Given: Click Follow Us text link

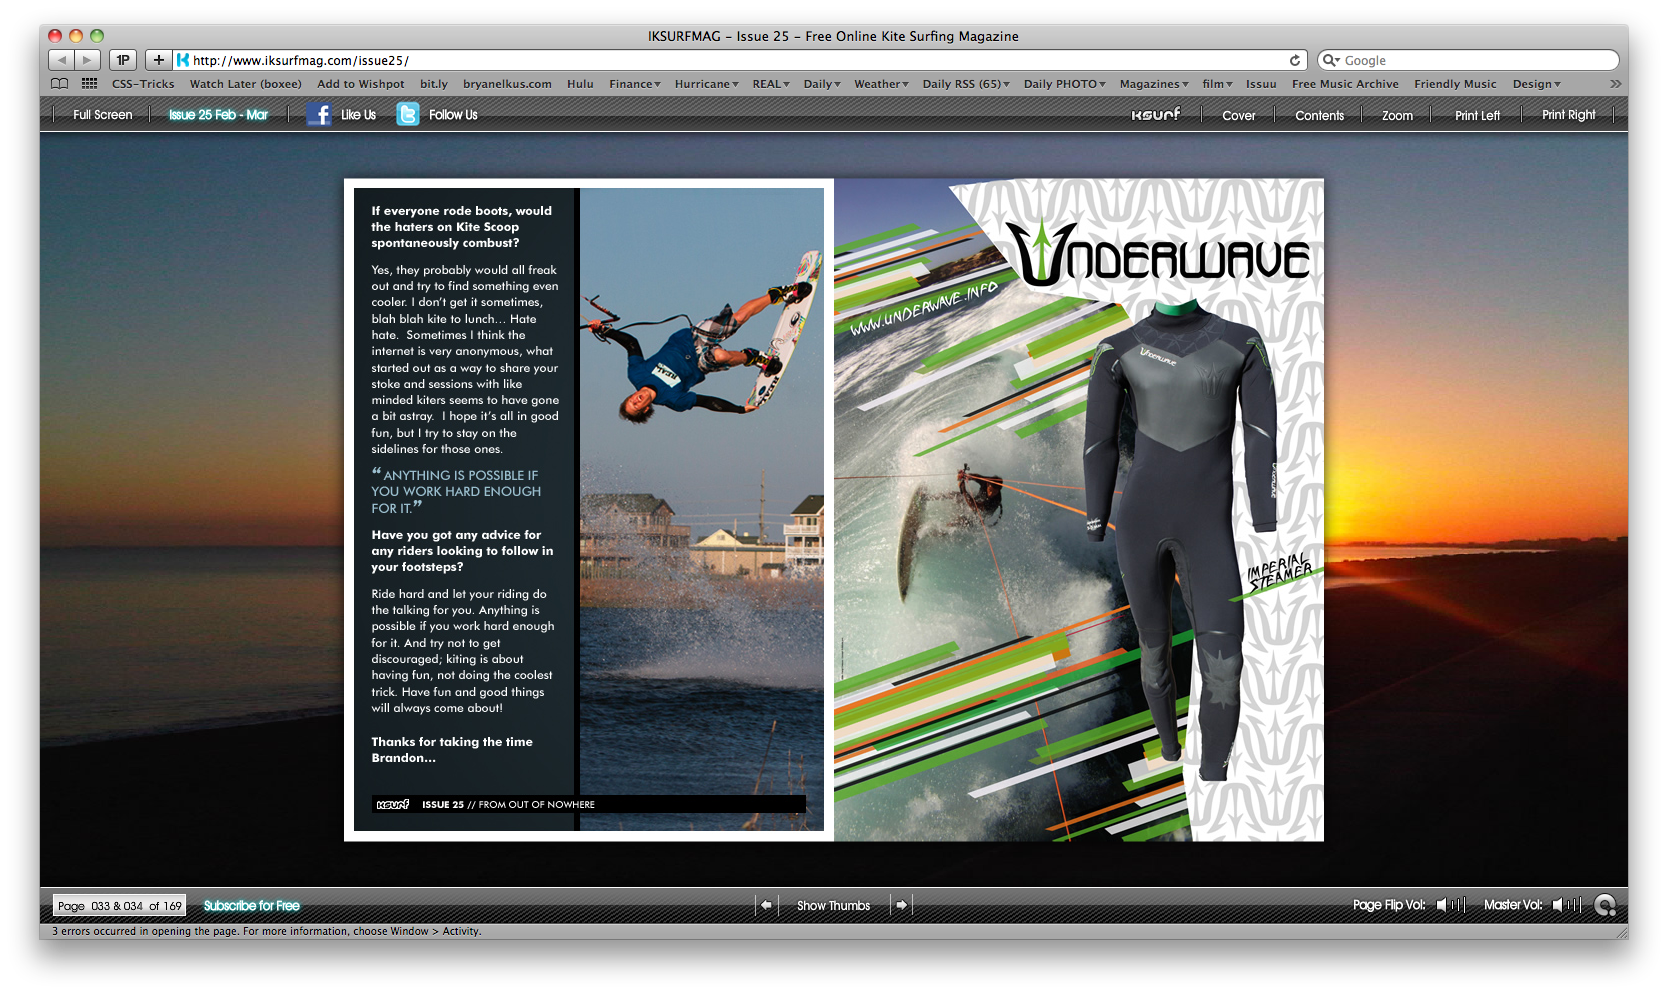Looking at the screenshot, I should click(x=453, y=115).
